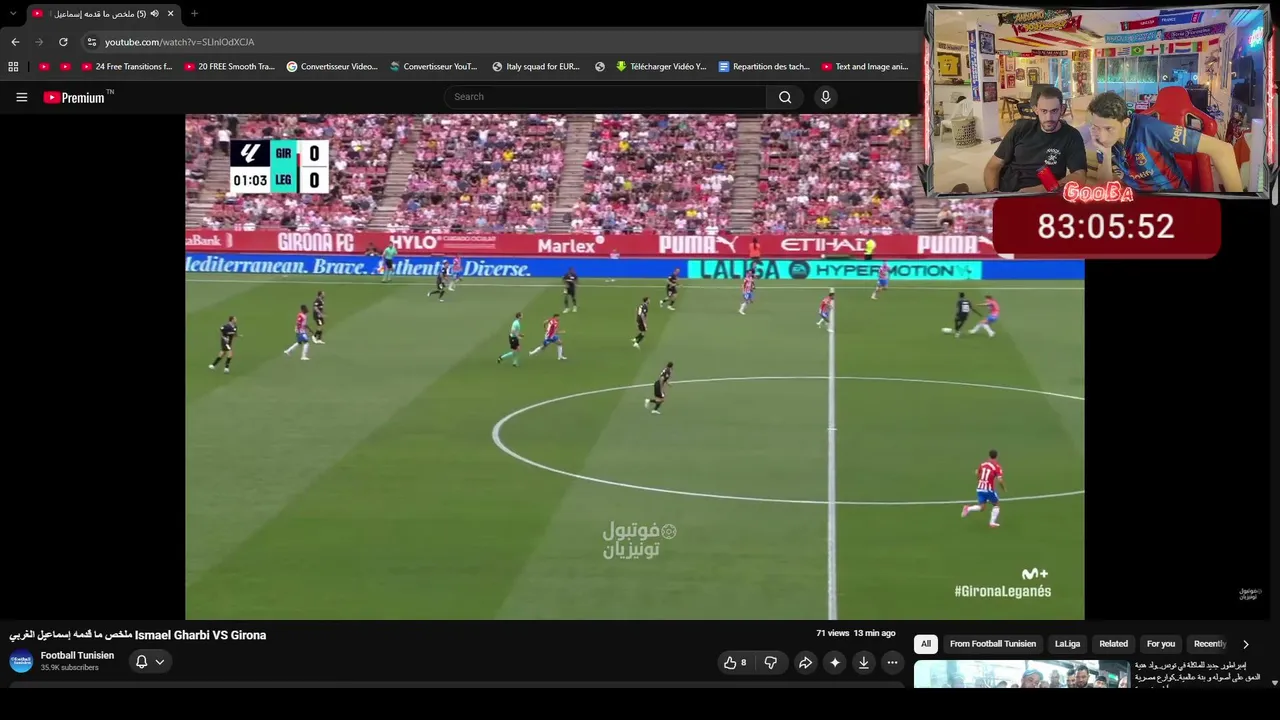Select the LaLiga filter chip
The height and width of the screenshot is (720, 1280).
tap(1067, 644)
